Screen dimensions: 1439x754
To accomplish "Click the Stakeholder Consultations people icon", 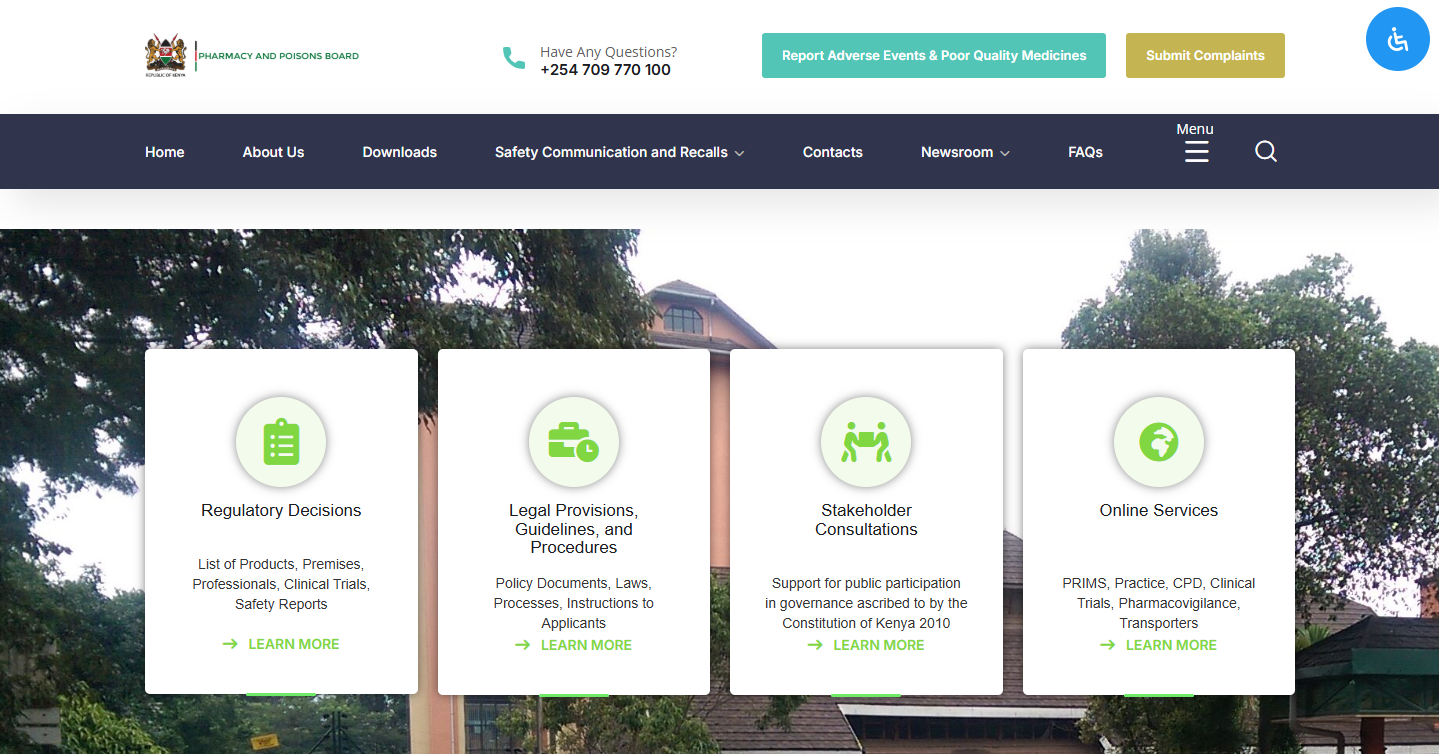I will tap(866, 442).
